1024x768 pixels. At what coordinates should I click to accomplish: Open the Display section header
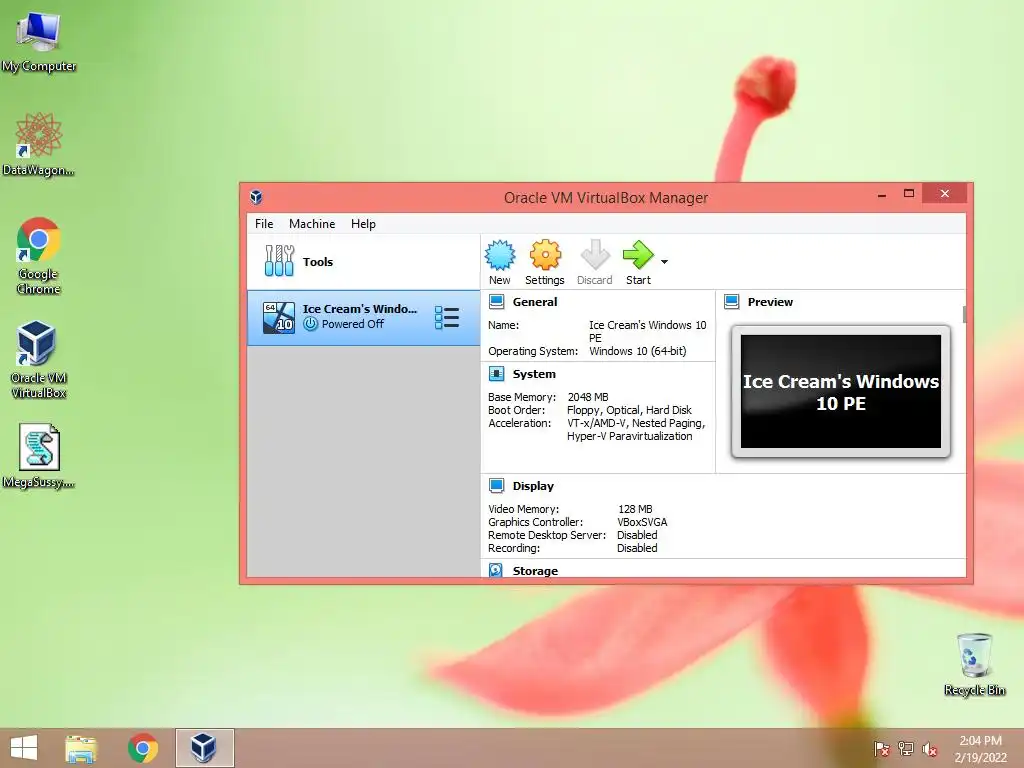(x=533, y=486)
